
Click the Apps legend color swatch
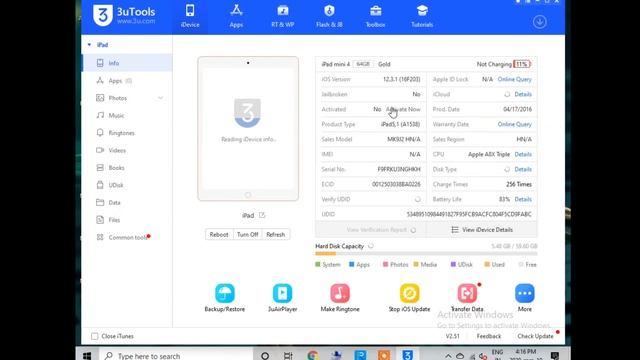coord(351,264)
